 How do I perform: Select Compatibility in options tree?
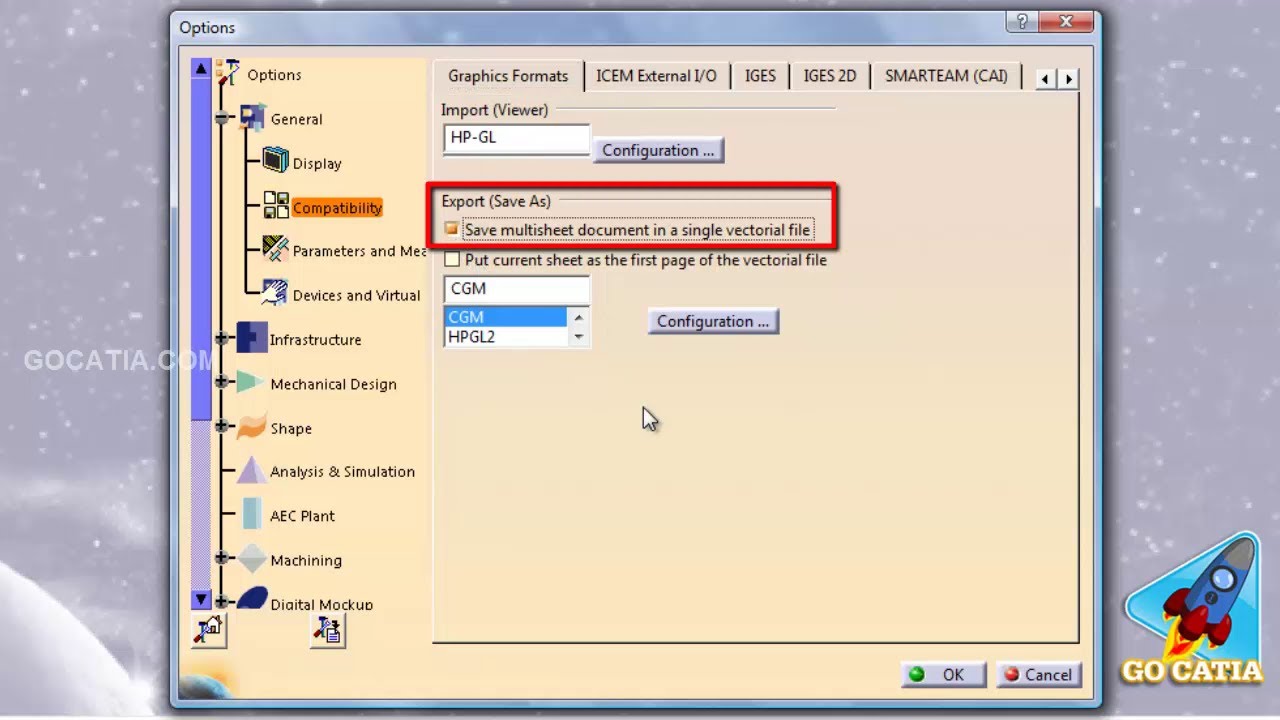(x=337, y=208)
